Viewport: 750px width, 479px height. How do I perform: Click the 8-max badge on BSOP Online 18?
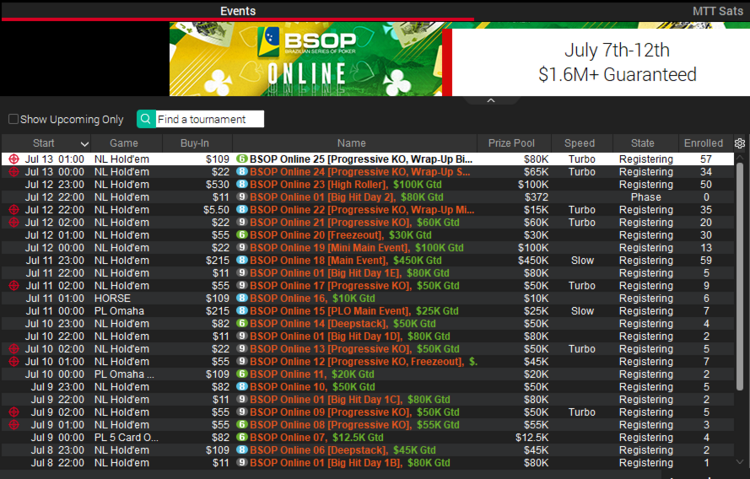pyautogui.click(x=242, y=260)
